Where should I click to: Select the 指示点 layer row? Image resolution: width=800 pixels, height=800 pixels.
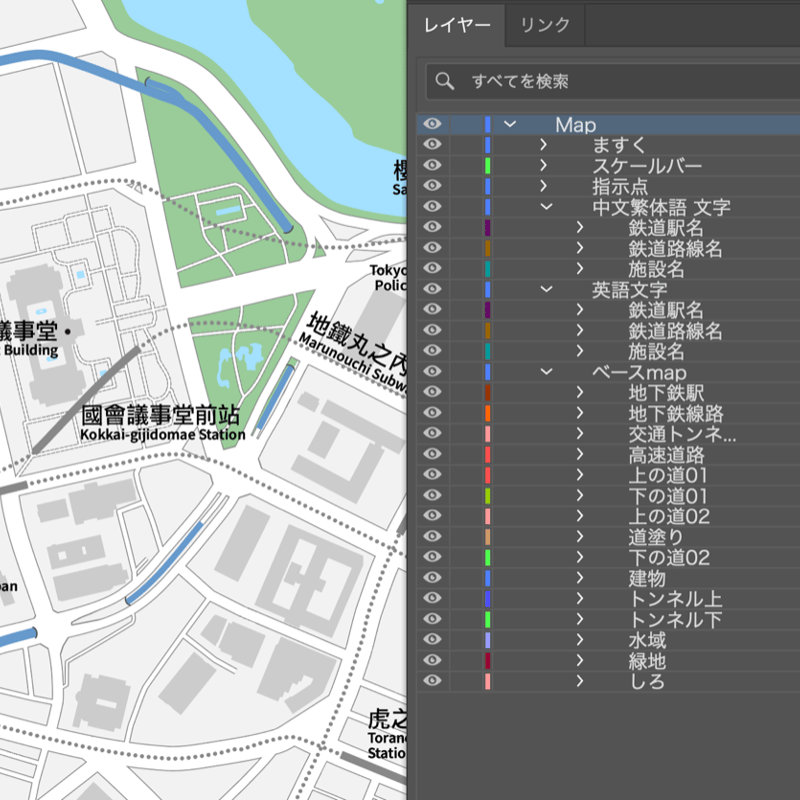(x=608, y=186)
